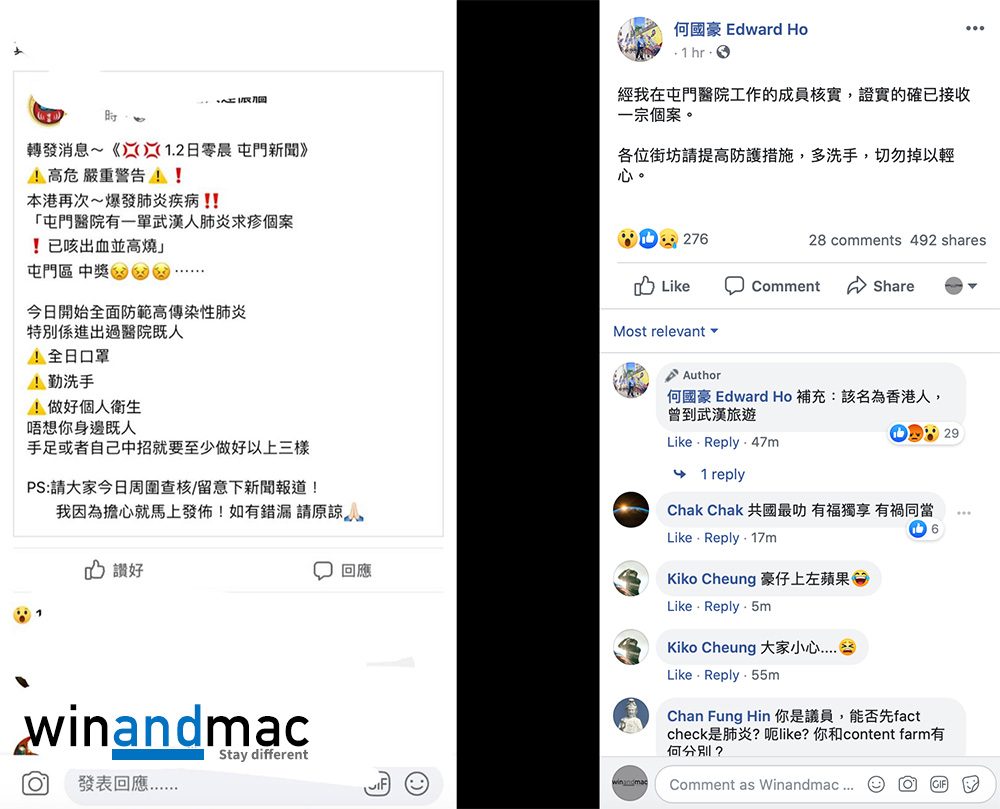
Task: Click the sticker icon in the right comment box
Action: pos(971,785)
